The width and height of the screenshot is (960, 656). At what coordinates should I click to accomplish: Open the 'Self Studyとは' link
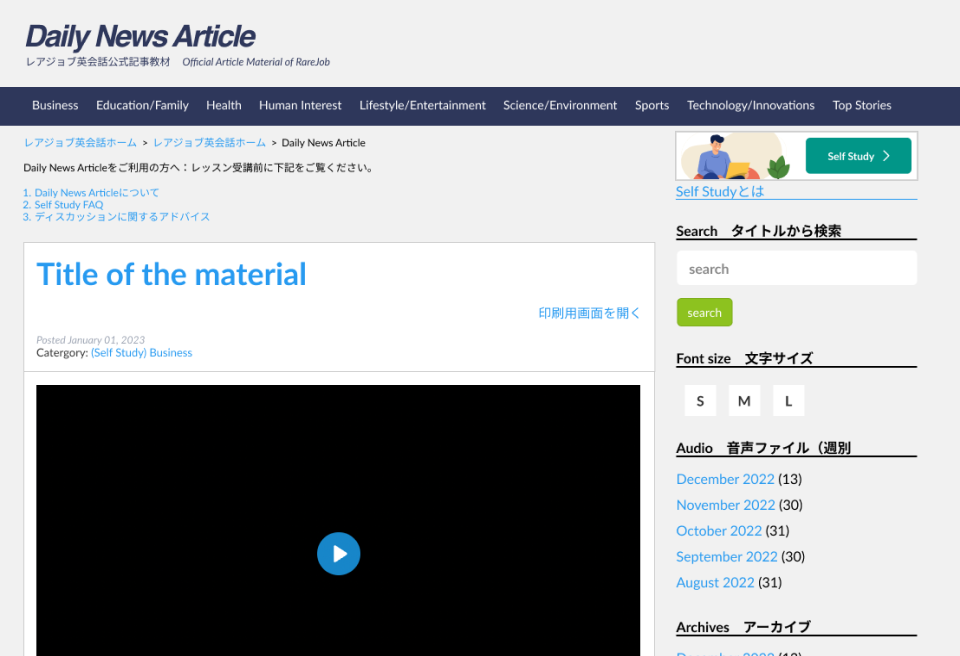720,192
